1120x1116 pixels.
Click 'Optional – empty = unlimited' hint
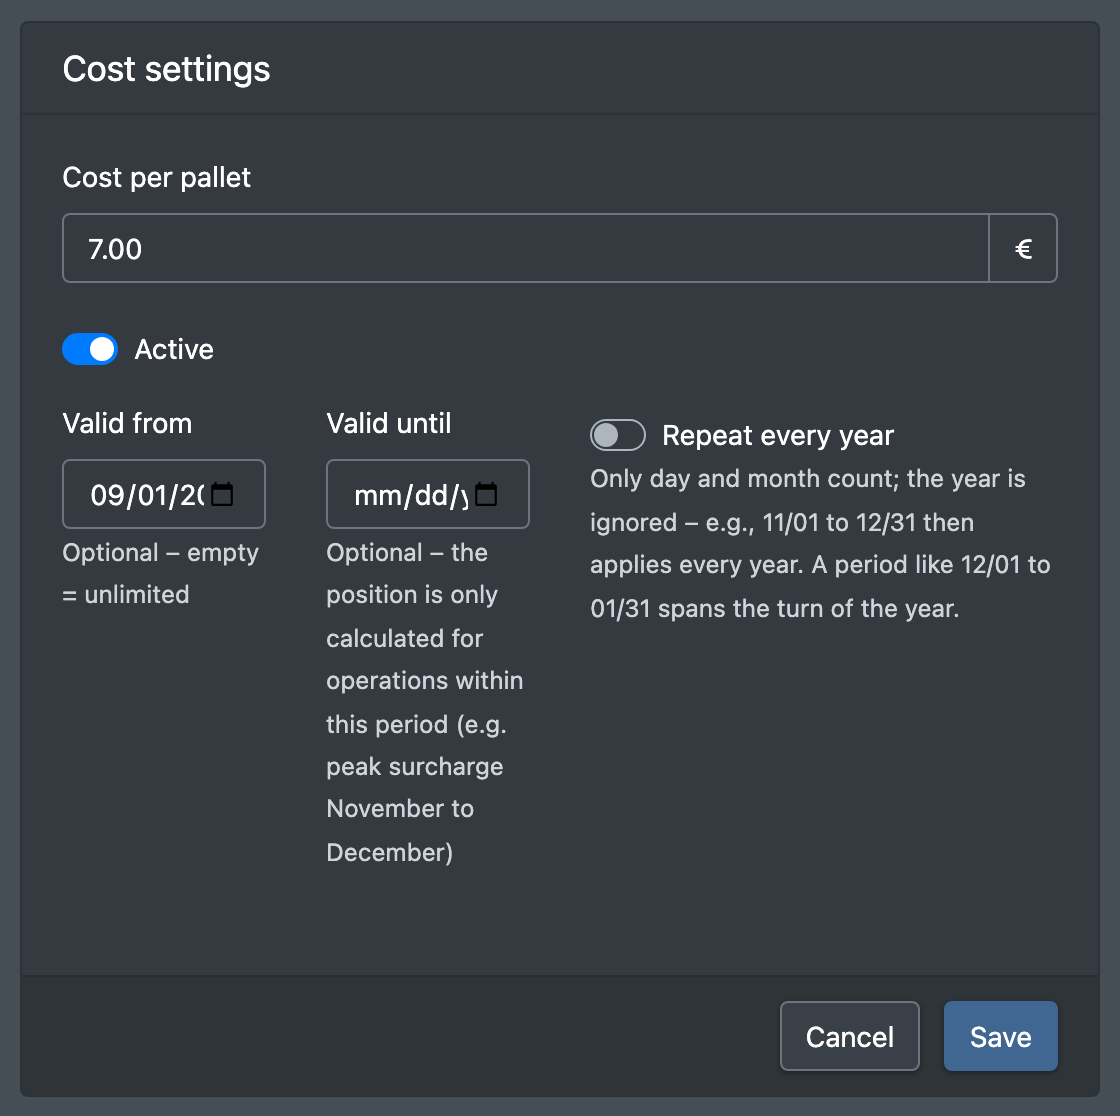[161, 574]
